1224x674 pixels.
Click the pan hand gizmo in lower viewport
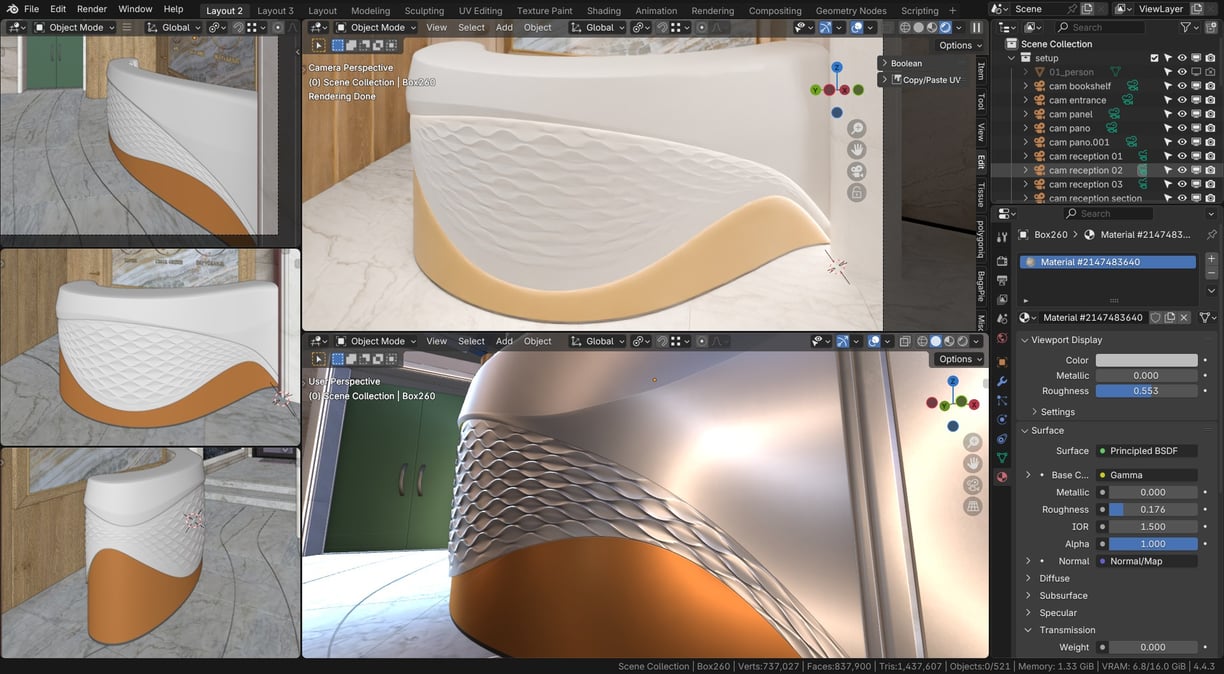pos(972,464)
